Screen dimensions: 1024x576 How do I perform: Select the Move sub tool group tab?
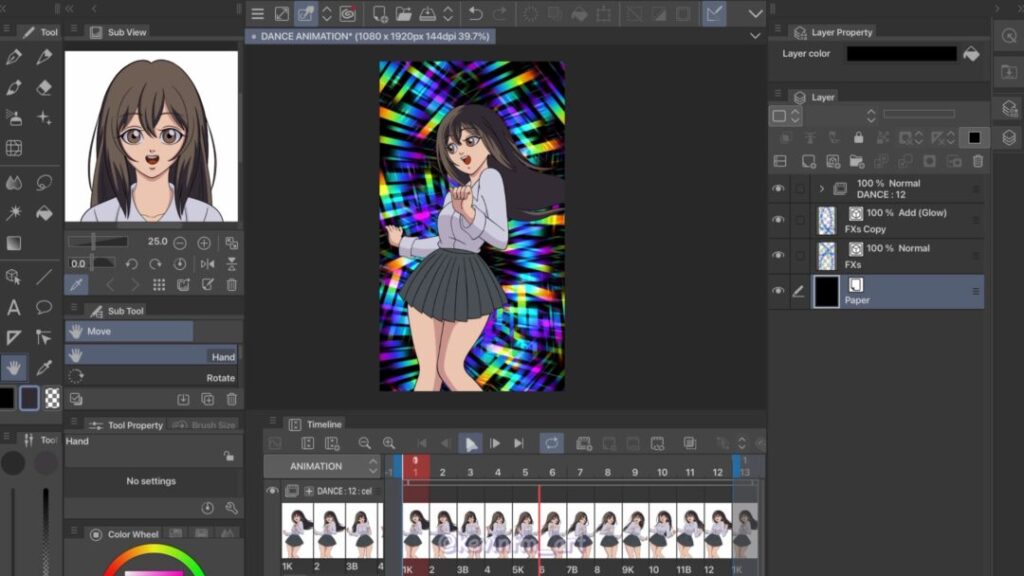(x=129, y=332)
